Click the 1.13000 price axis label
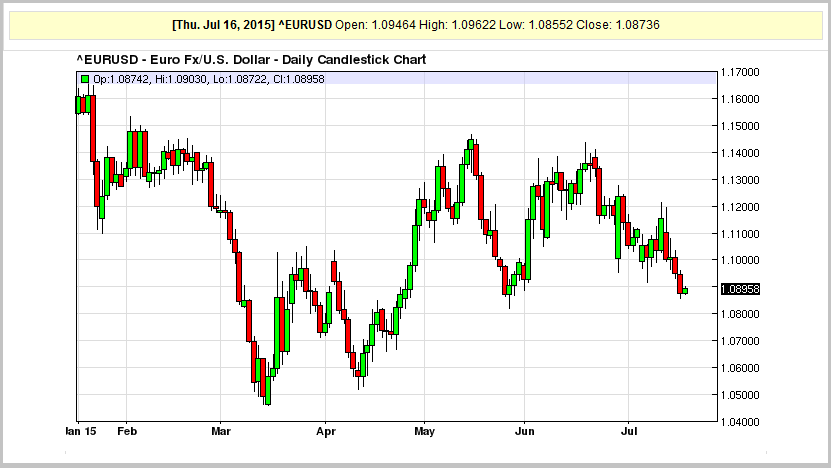Screen dimensions: 831x468 click(740, 180)
